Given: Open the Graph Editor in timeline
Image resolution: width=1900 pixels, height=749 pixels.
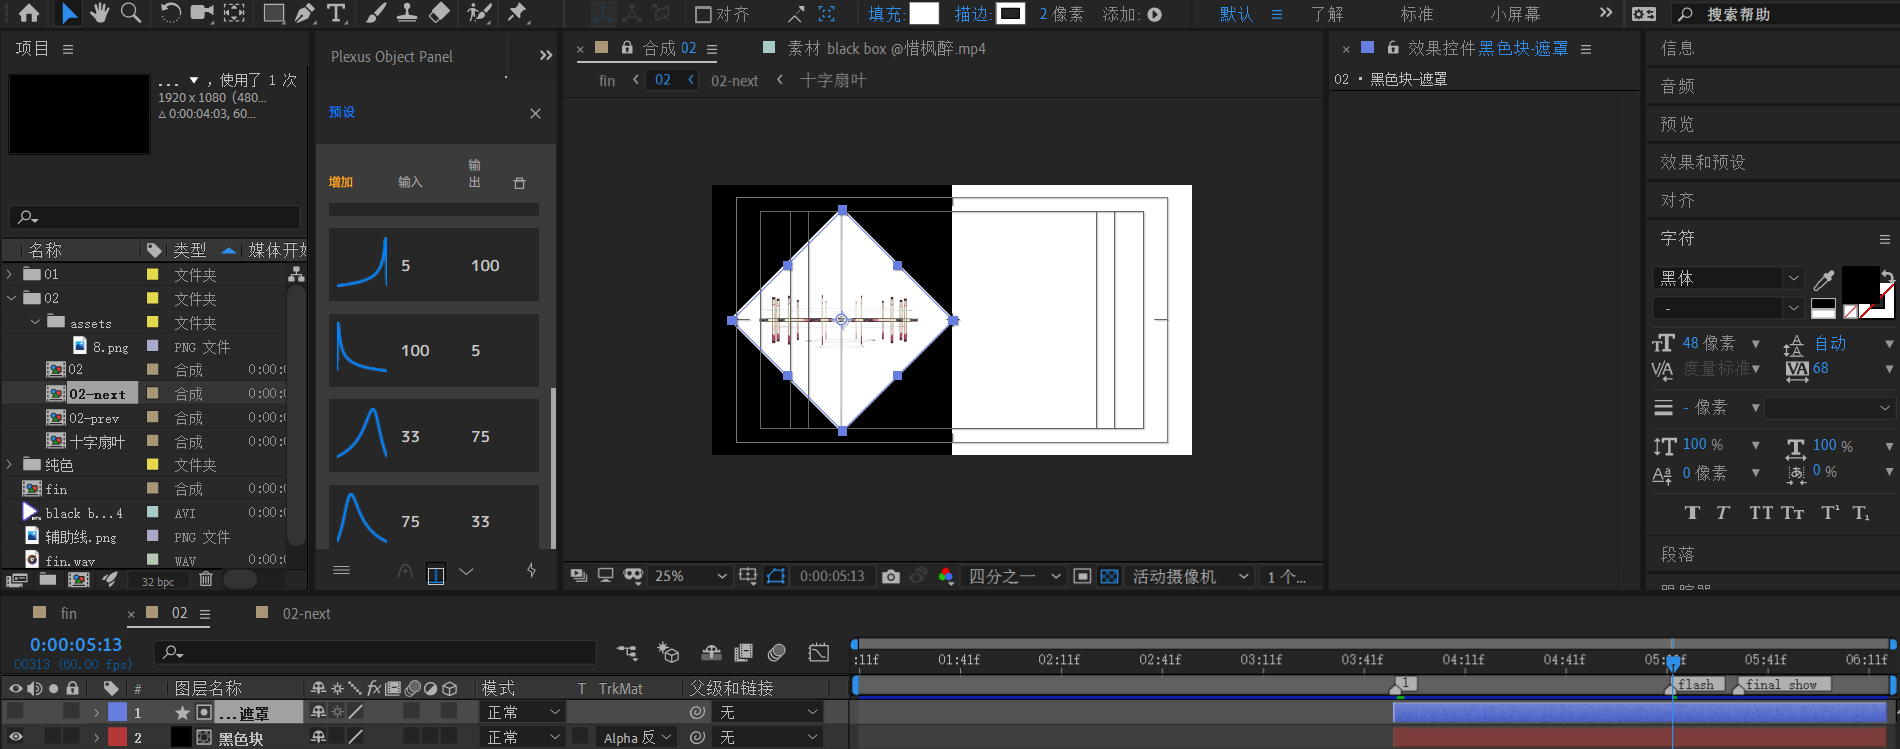Looking at the screenshot, I should pos(819,653).
